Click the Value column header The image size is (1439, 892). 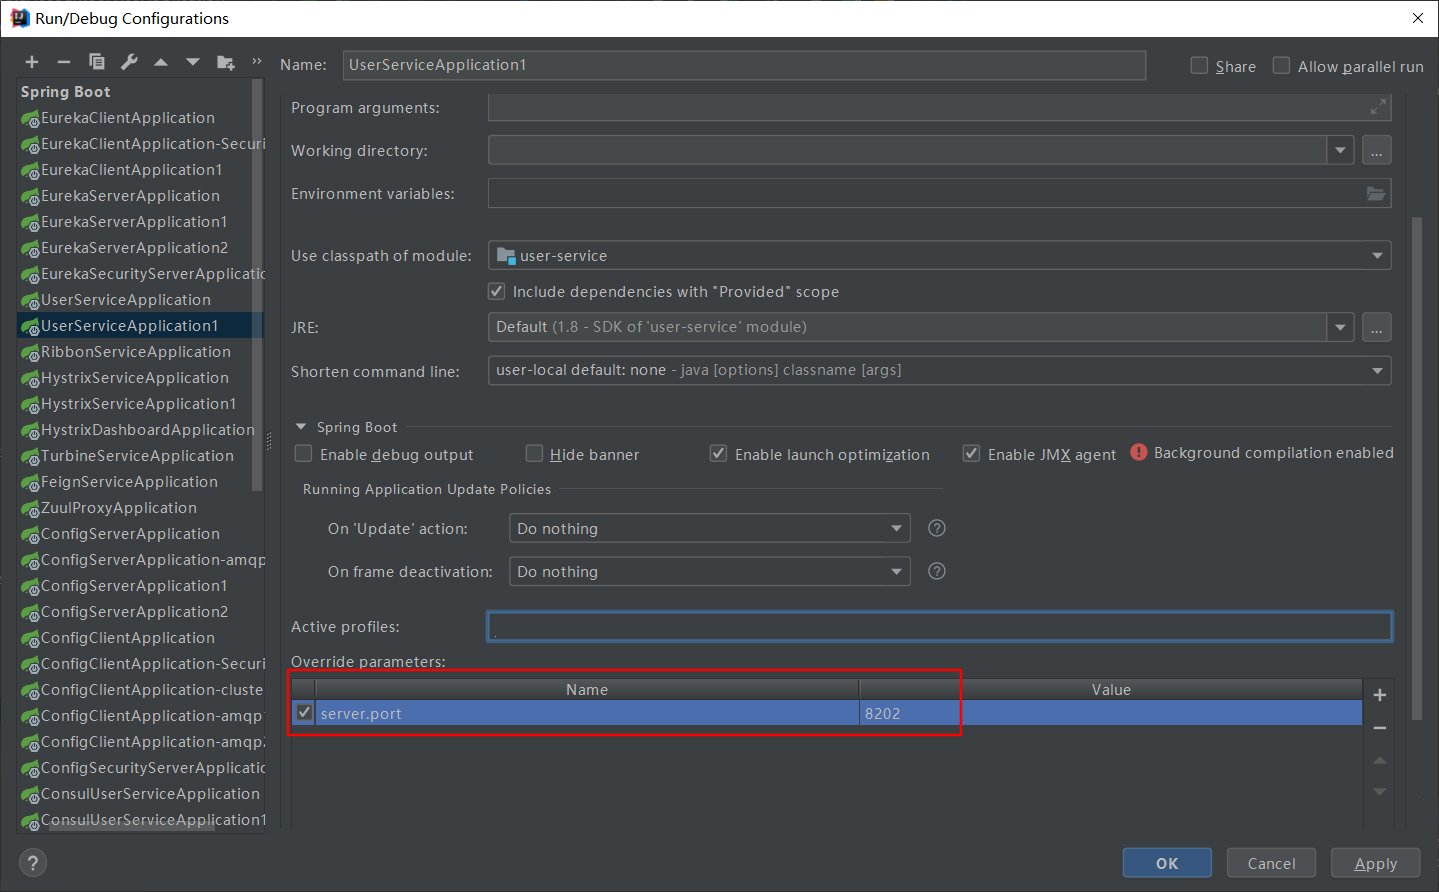1111,689
